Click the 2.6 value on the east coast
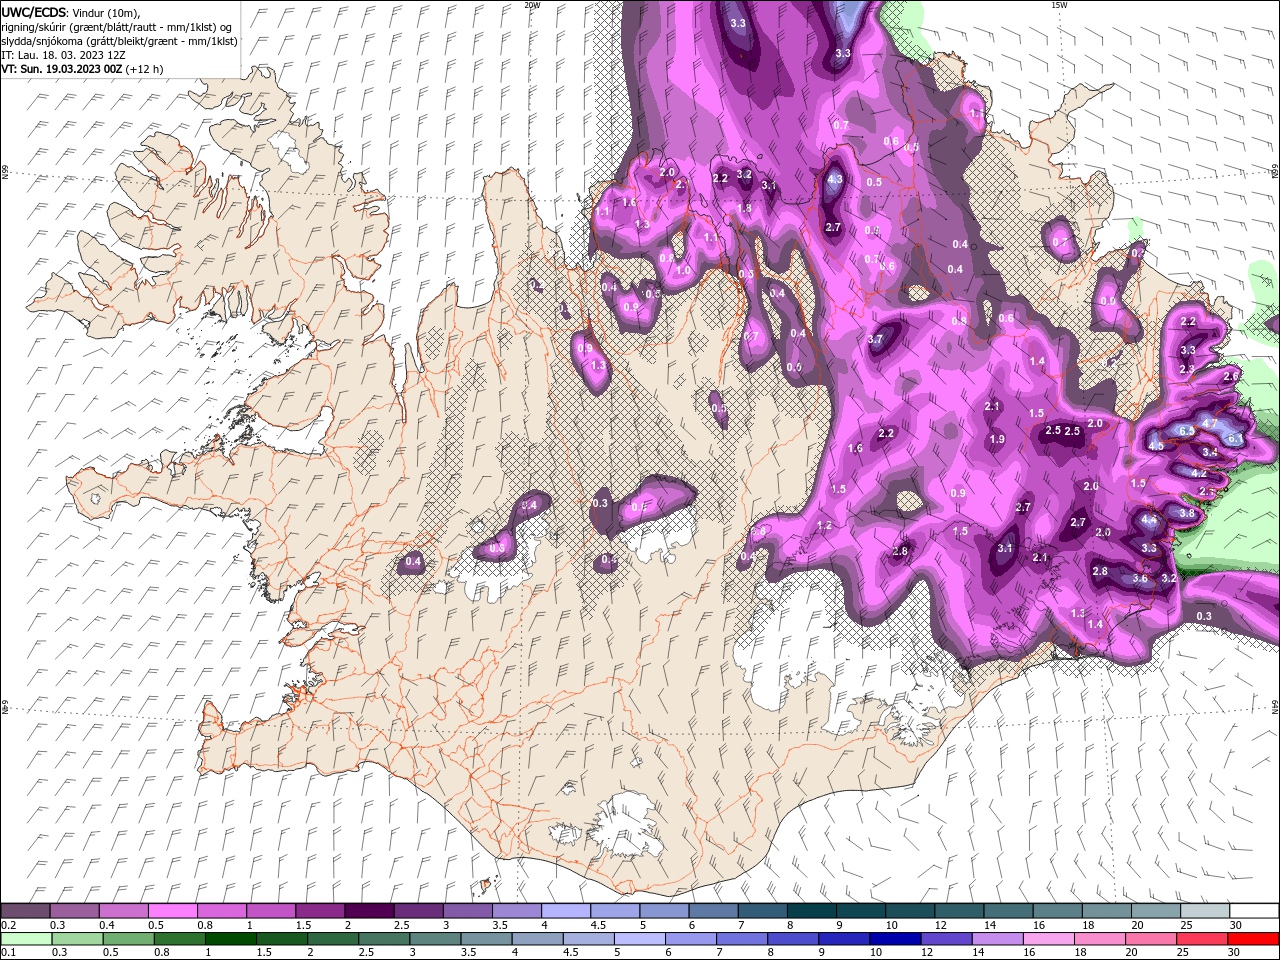Image resolution: width=1280 pixels, height=960 pixels. click(1231, 375)
